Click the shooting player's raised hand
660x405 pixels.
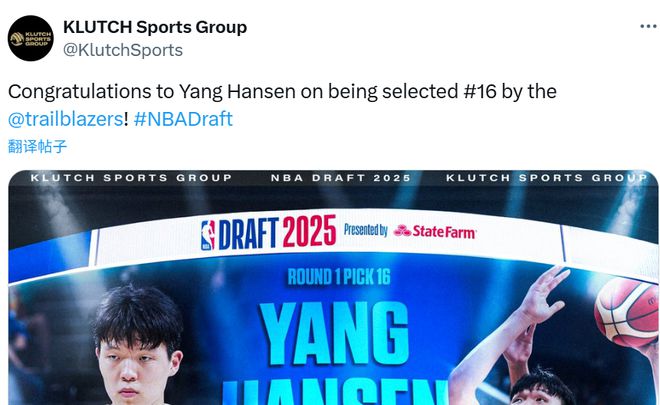click(x=545, y=290)
